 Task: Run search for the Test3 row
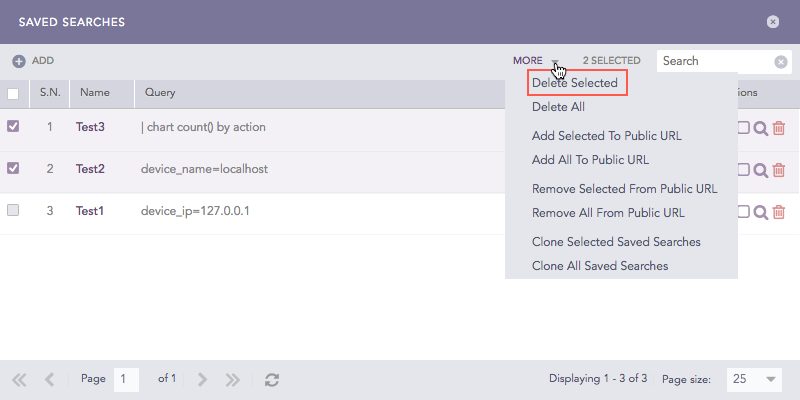point(761,128)
